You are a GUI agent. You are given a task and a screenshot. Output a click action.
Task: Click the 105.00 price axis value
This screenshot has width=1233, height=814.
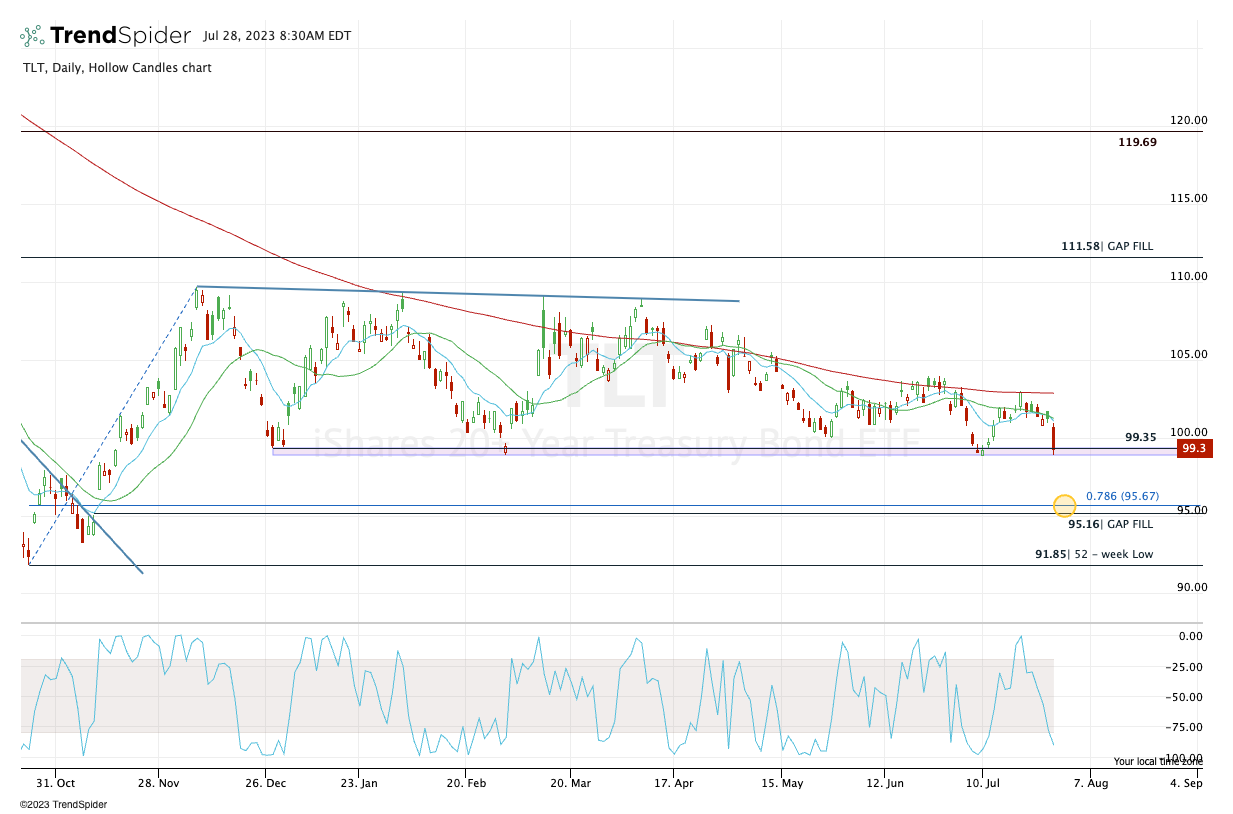click(x=1189, y=354)
